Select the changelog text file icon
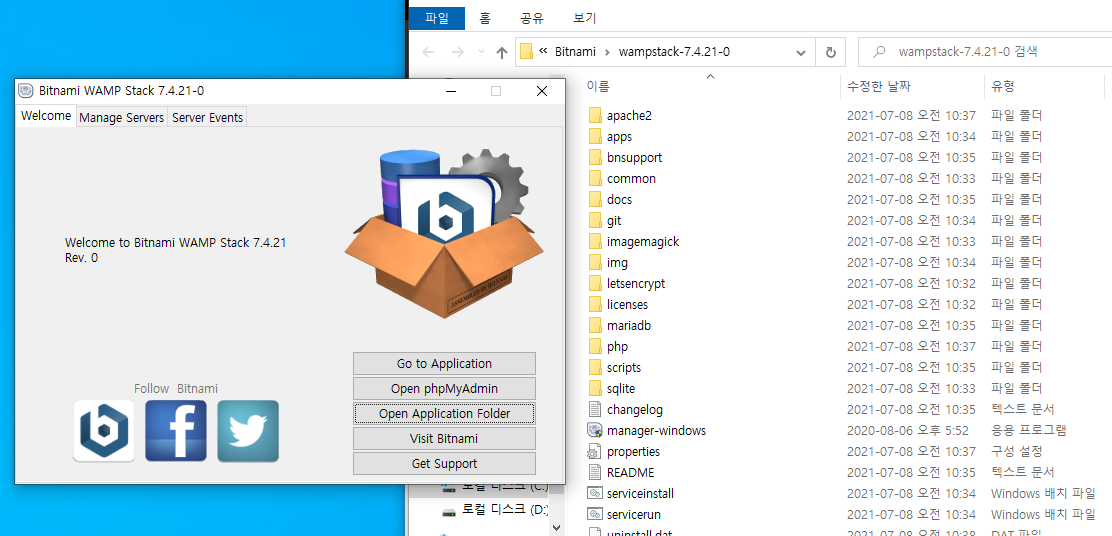The height and width of the screenshot is (536, 1112). point(595,410)
